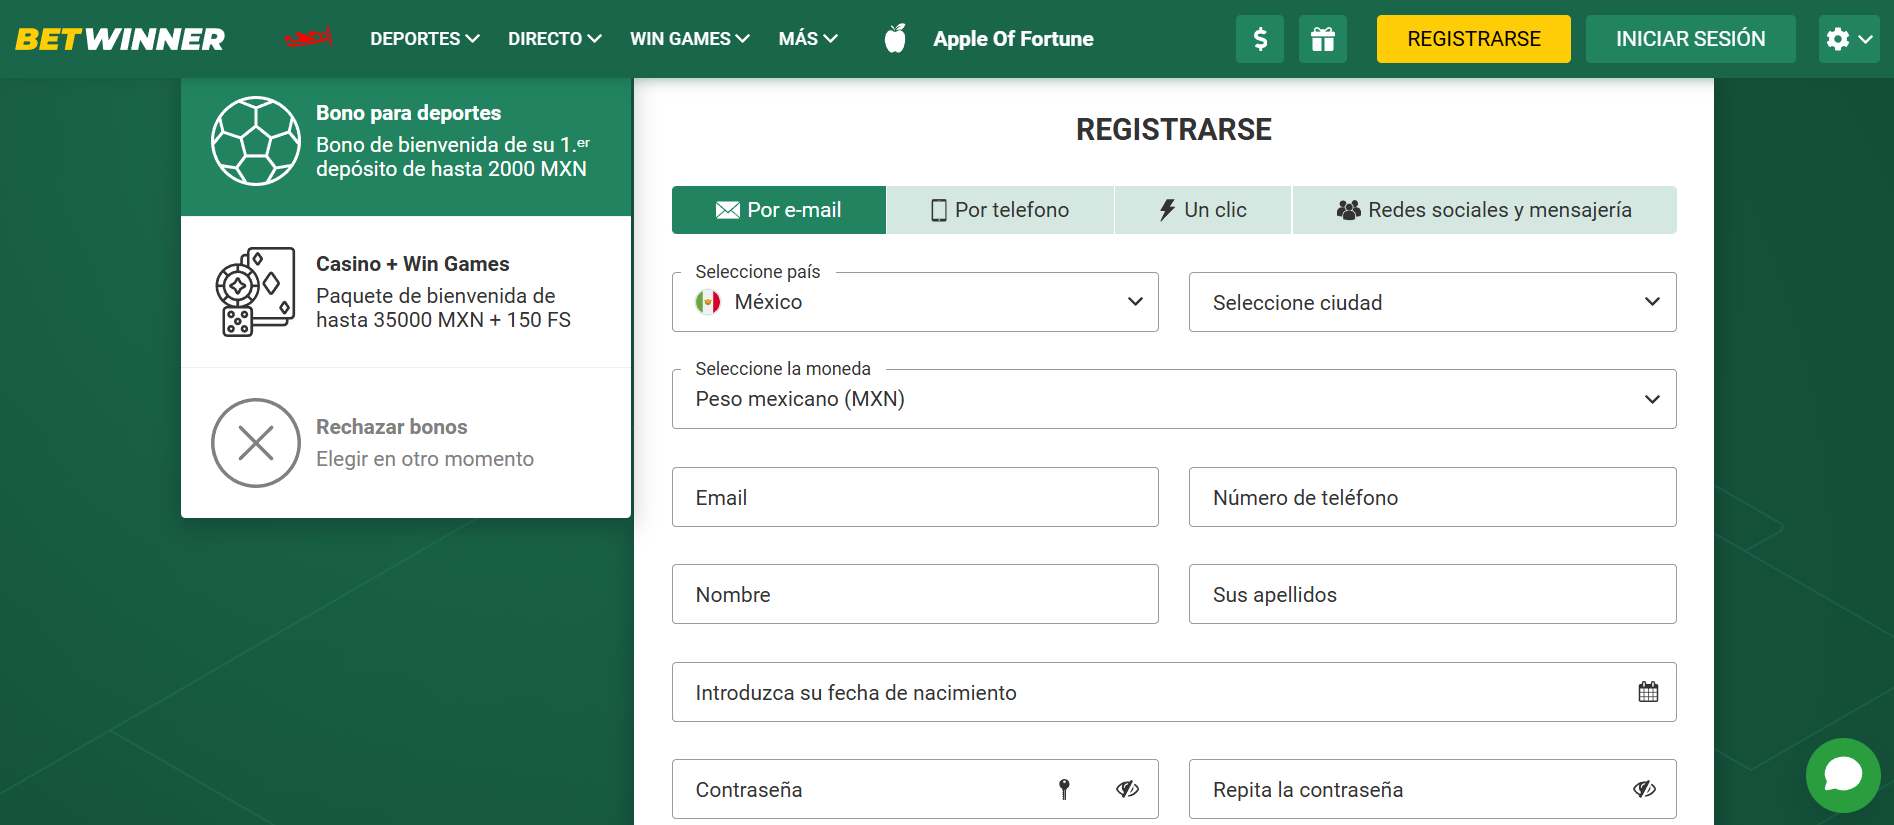The height and width of the screenshot is (825, 1894).
Task: Click the calendar icon in birthdate field
Action: click(1648, 692)
